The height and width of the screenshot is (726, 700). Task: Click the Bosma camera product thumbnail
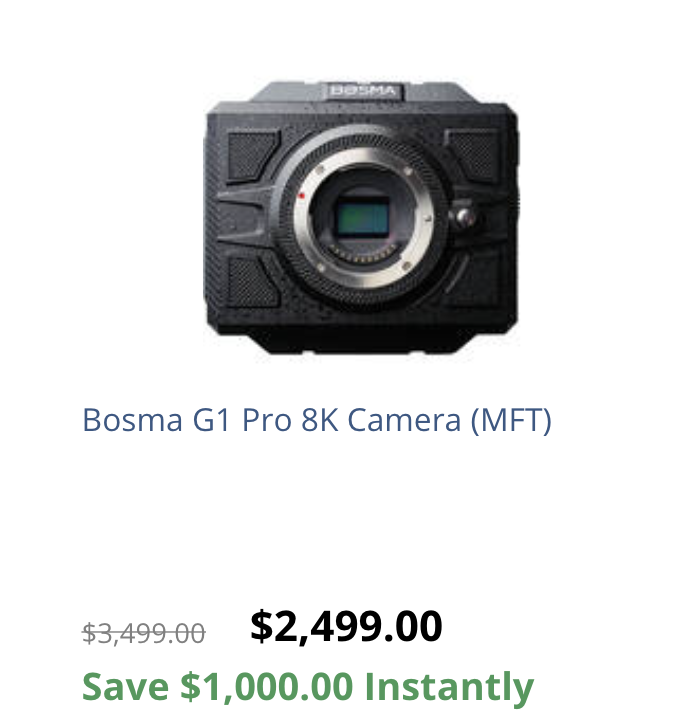tap(362, 220)
